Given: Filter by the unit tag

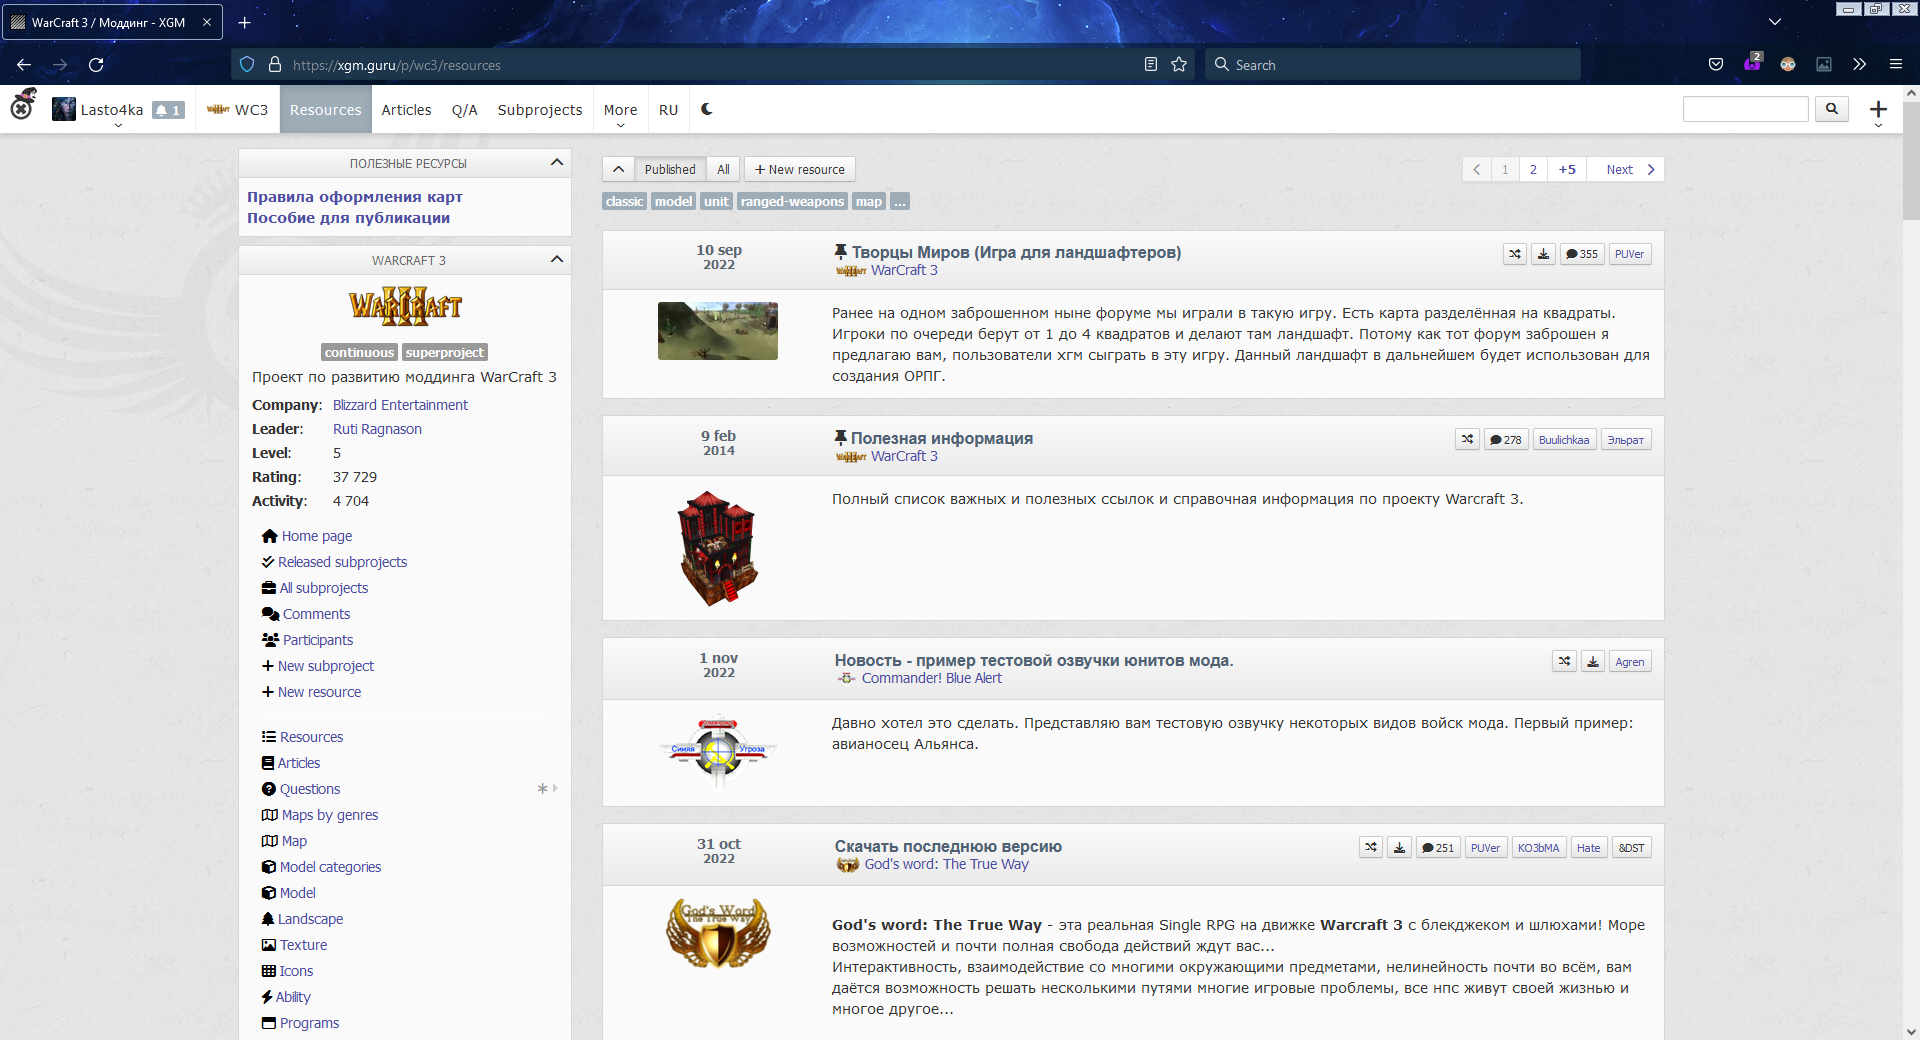Looking at the screenshot, I should click(716, 201).
